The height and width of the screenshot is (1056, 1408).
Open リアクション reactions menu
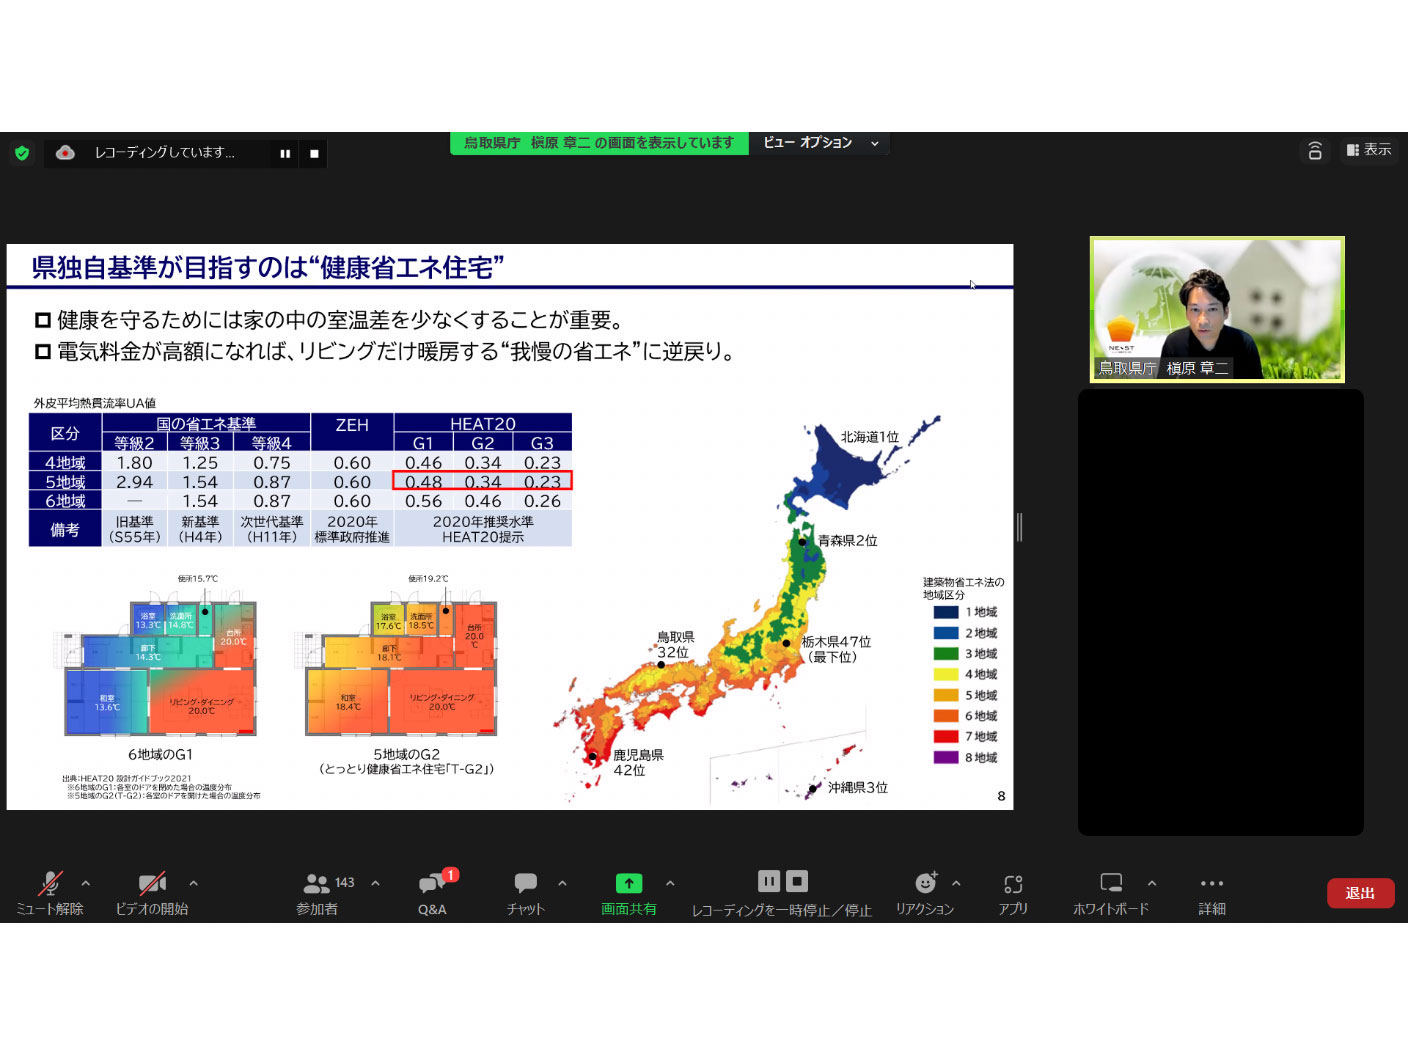(925, 892)
